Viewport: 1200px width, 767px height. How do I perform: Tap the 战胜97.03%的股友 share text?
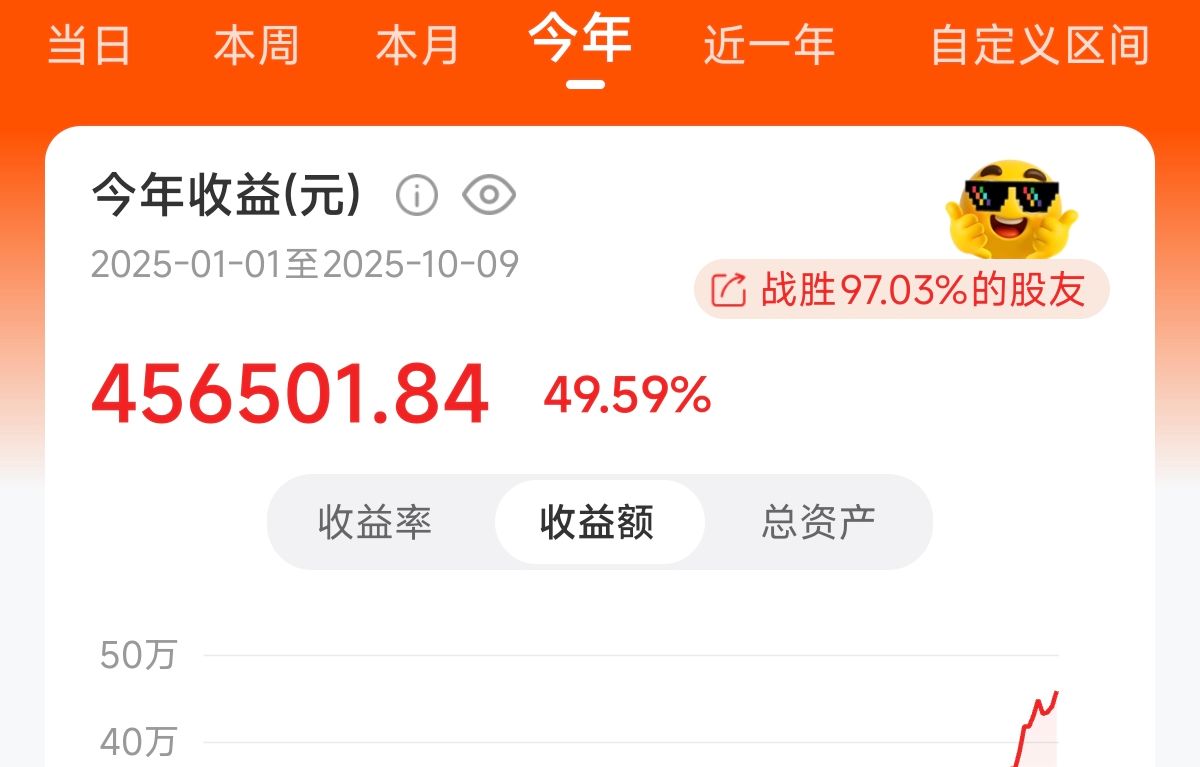tap(923, 290)
